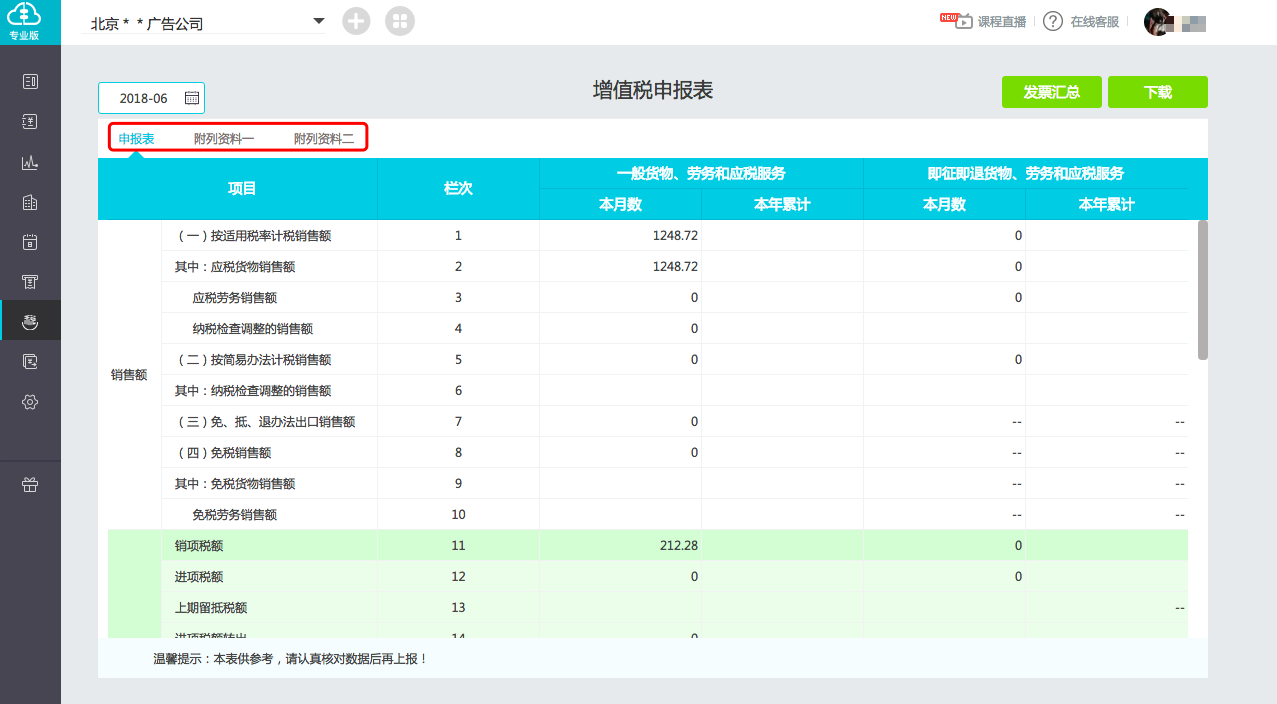Click the cloud logo in the sidebar
The height and width of the screenshot is (704, 1277).
30,17
